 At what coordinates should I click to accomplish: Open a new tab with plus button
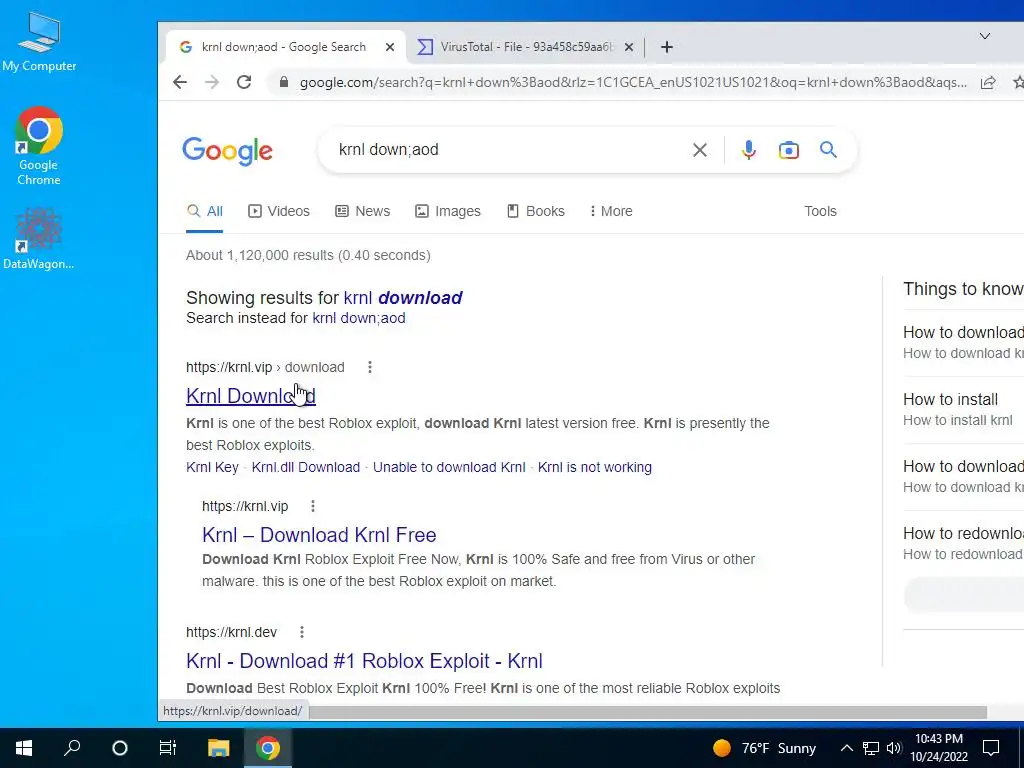[666, 47]
